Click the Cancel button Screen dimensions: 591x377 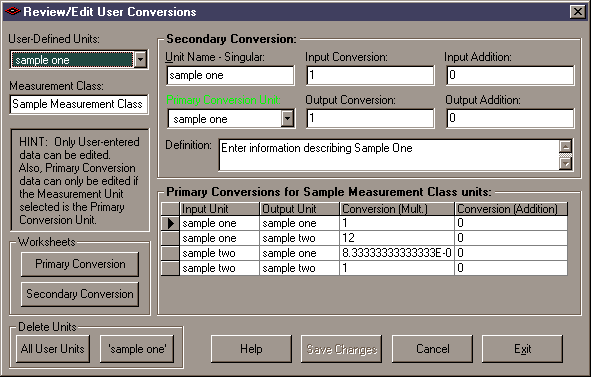pyautogui.click(x=432, y=349)
